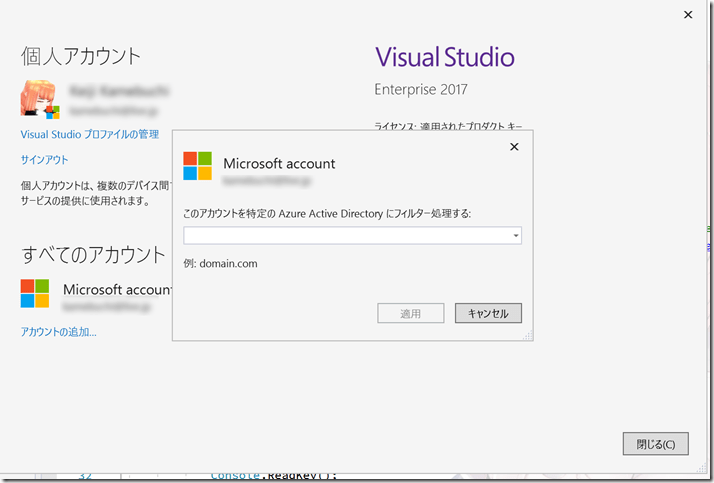Image resolution: width=714 pixels, height=483 pixels.
Task: Click the 個人アカウント heading
Action: tap(81, 56)
